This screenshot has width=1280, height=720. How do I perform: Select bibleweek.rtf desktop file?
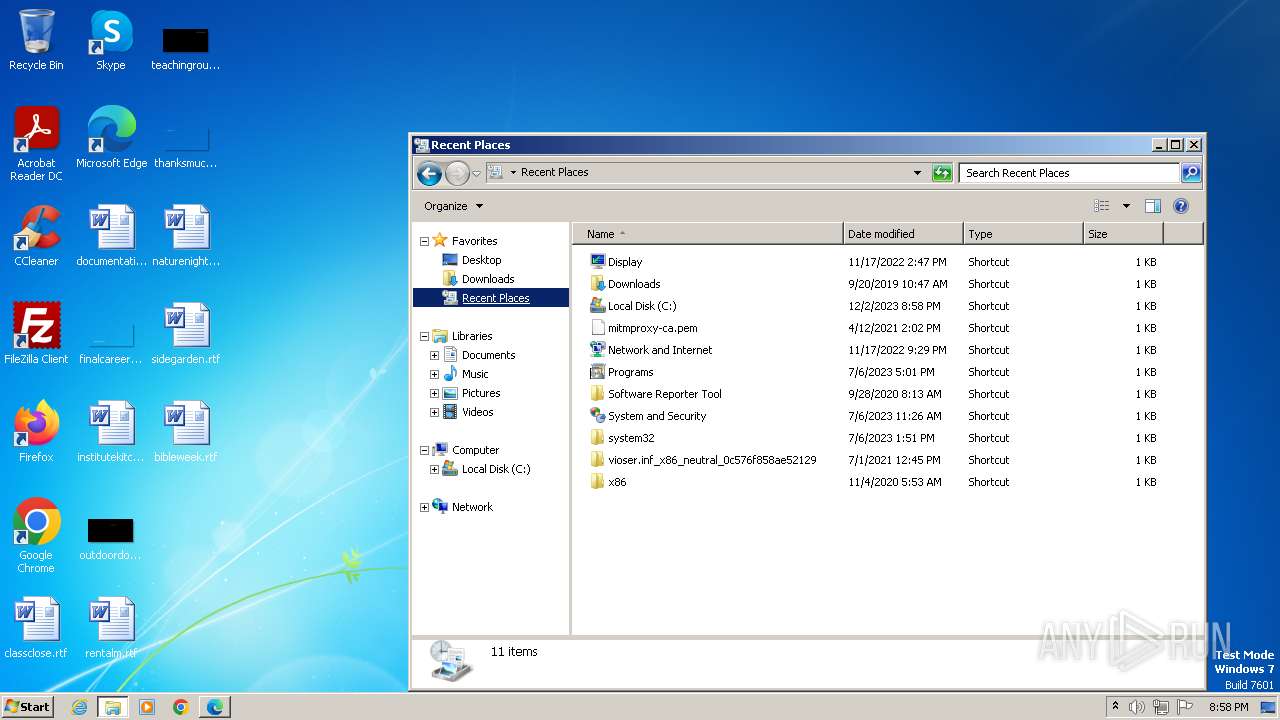[x=186, y=432]
